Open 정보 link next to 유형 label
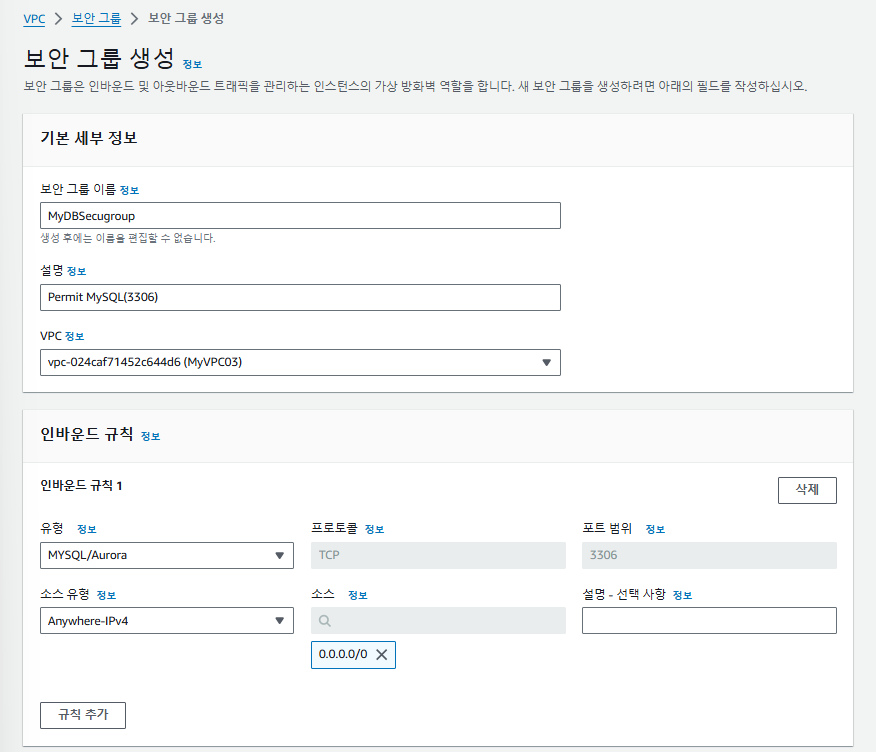 [x=87, y=529]
